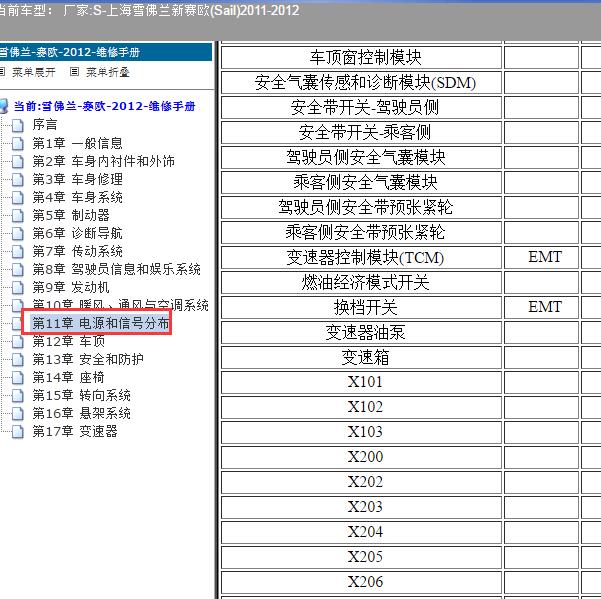Open 第10章 暖风、通风与空调系统

coord(121,305)
